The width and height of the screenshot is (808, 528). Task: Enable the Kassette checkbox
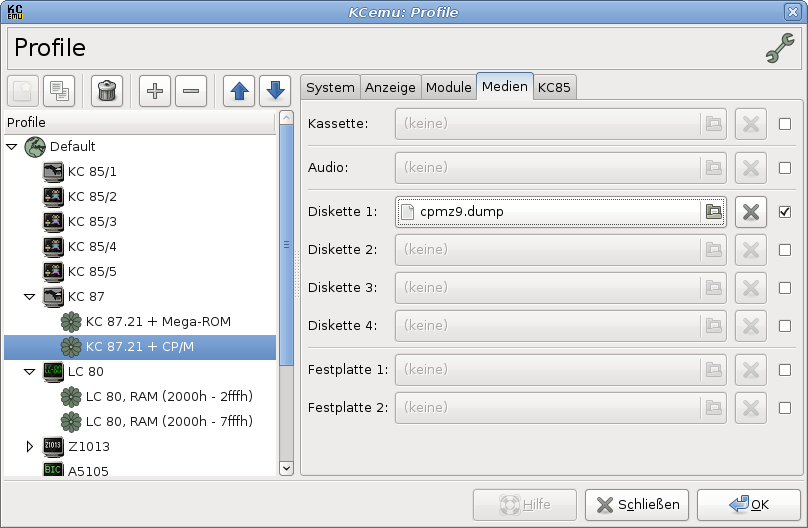click(785, 124)
